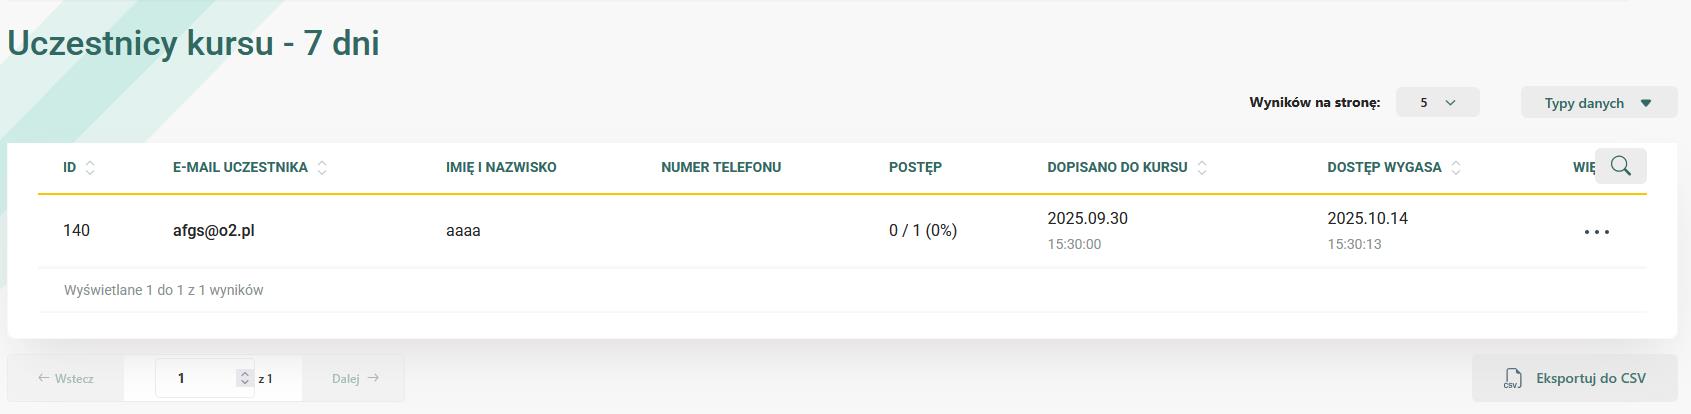Click the Numer telefonu column header
The width and height of the screenshot is (1691, 414).
click(x=721, y=167)
